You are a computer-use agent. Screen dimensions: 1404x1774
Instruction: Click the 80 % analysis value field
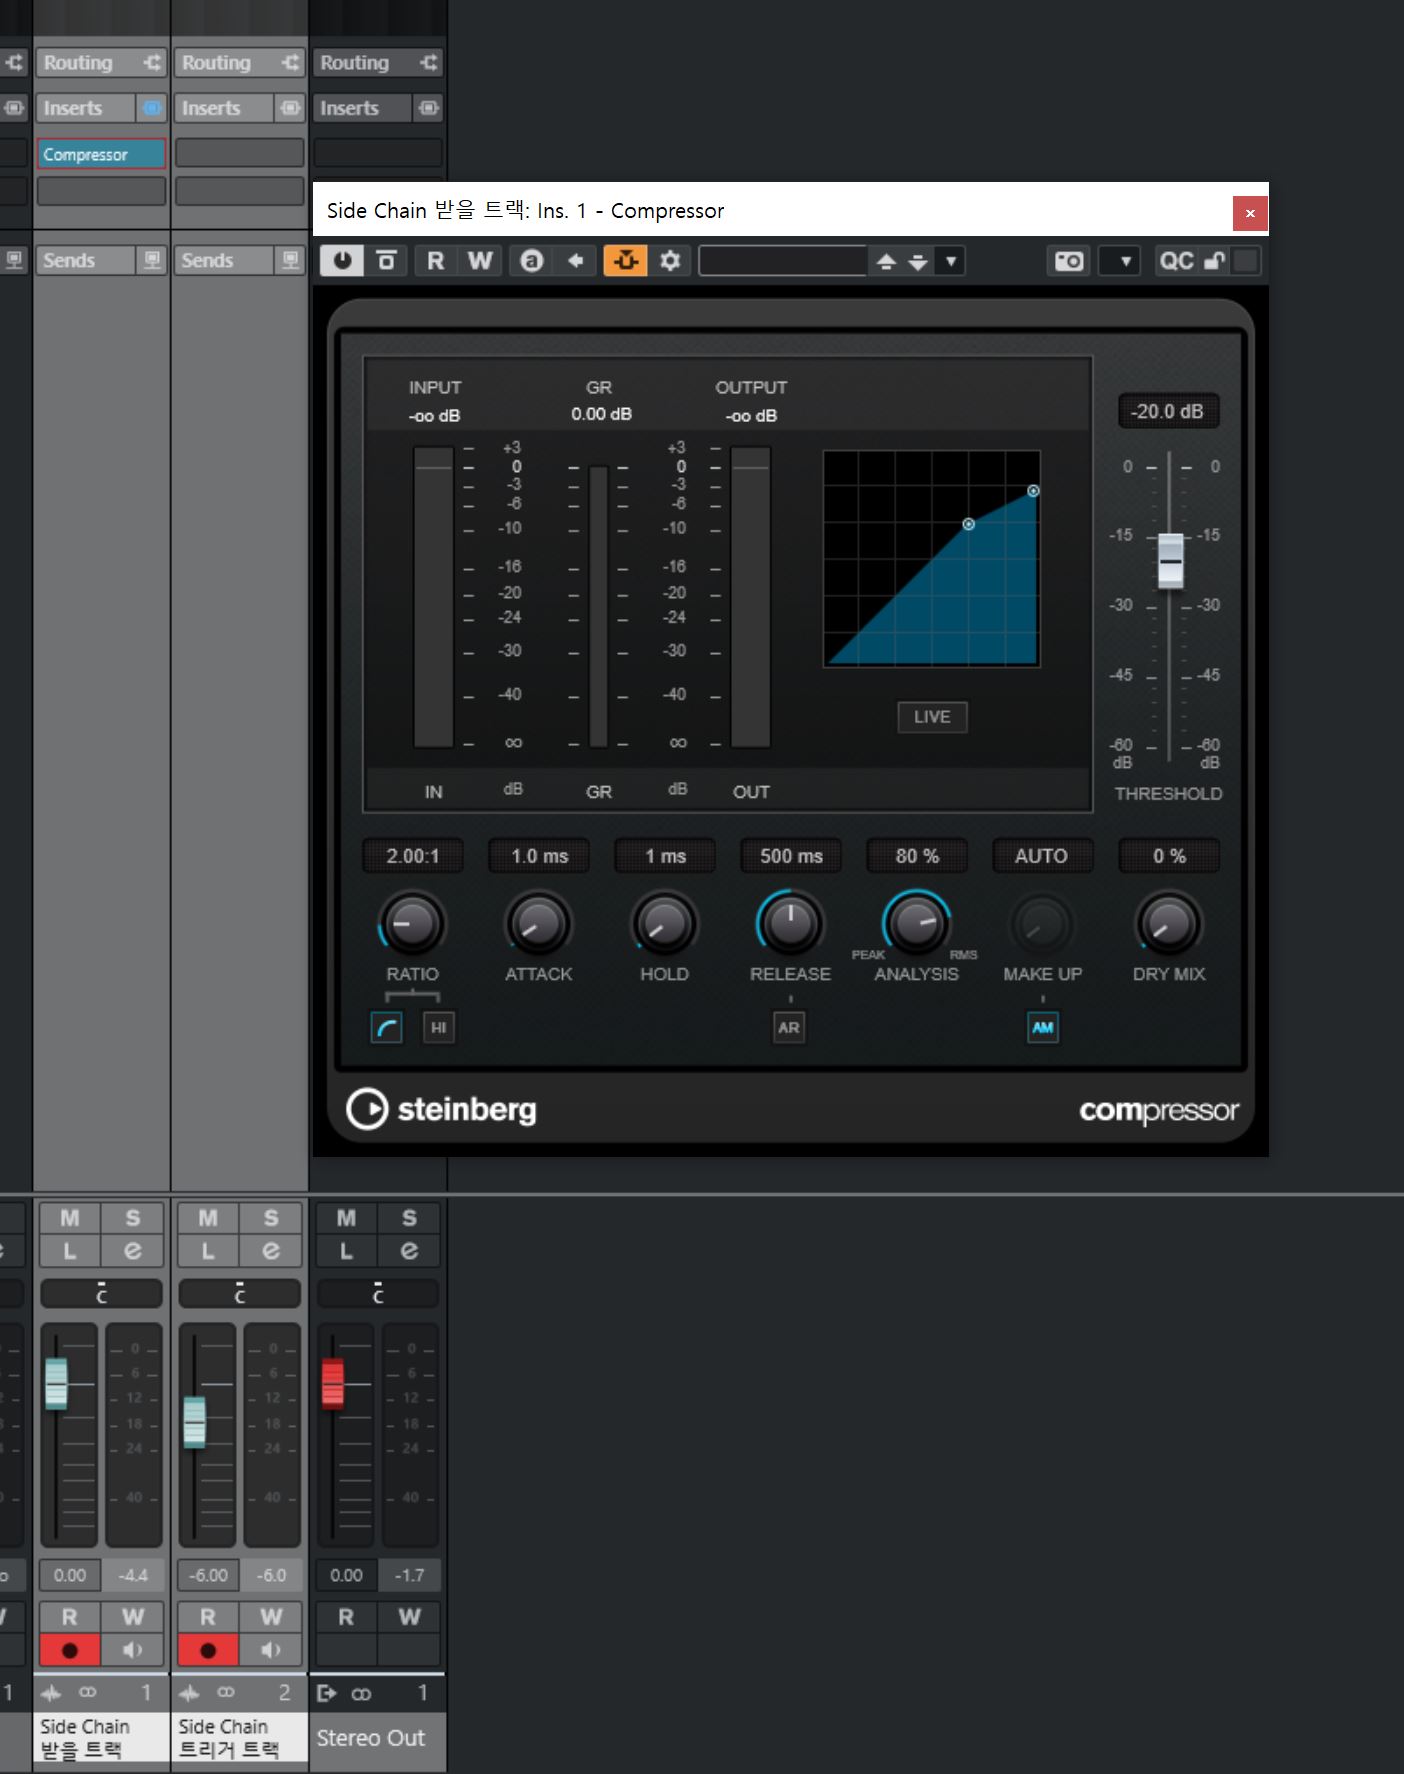coord(917,856)
